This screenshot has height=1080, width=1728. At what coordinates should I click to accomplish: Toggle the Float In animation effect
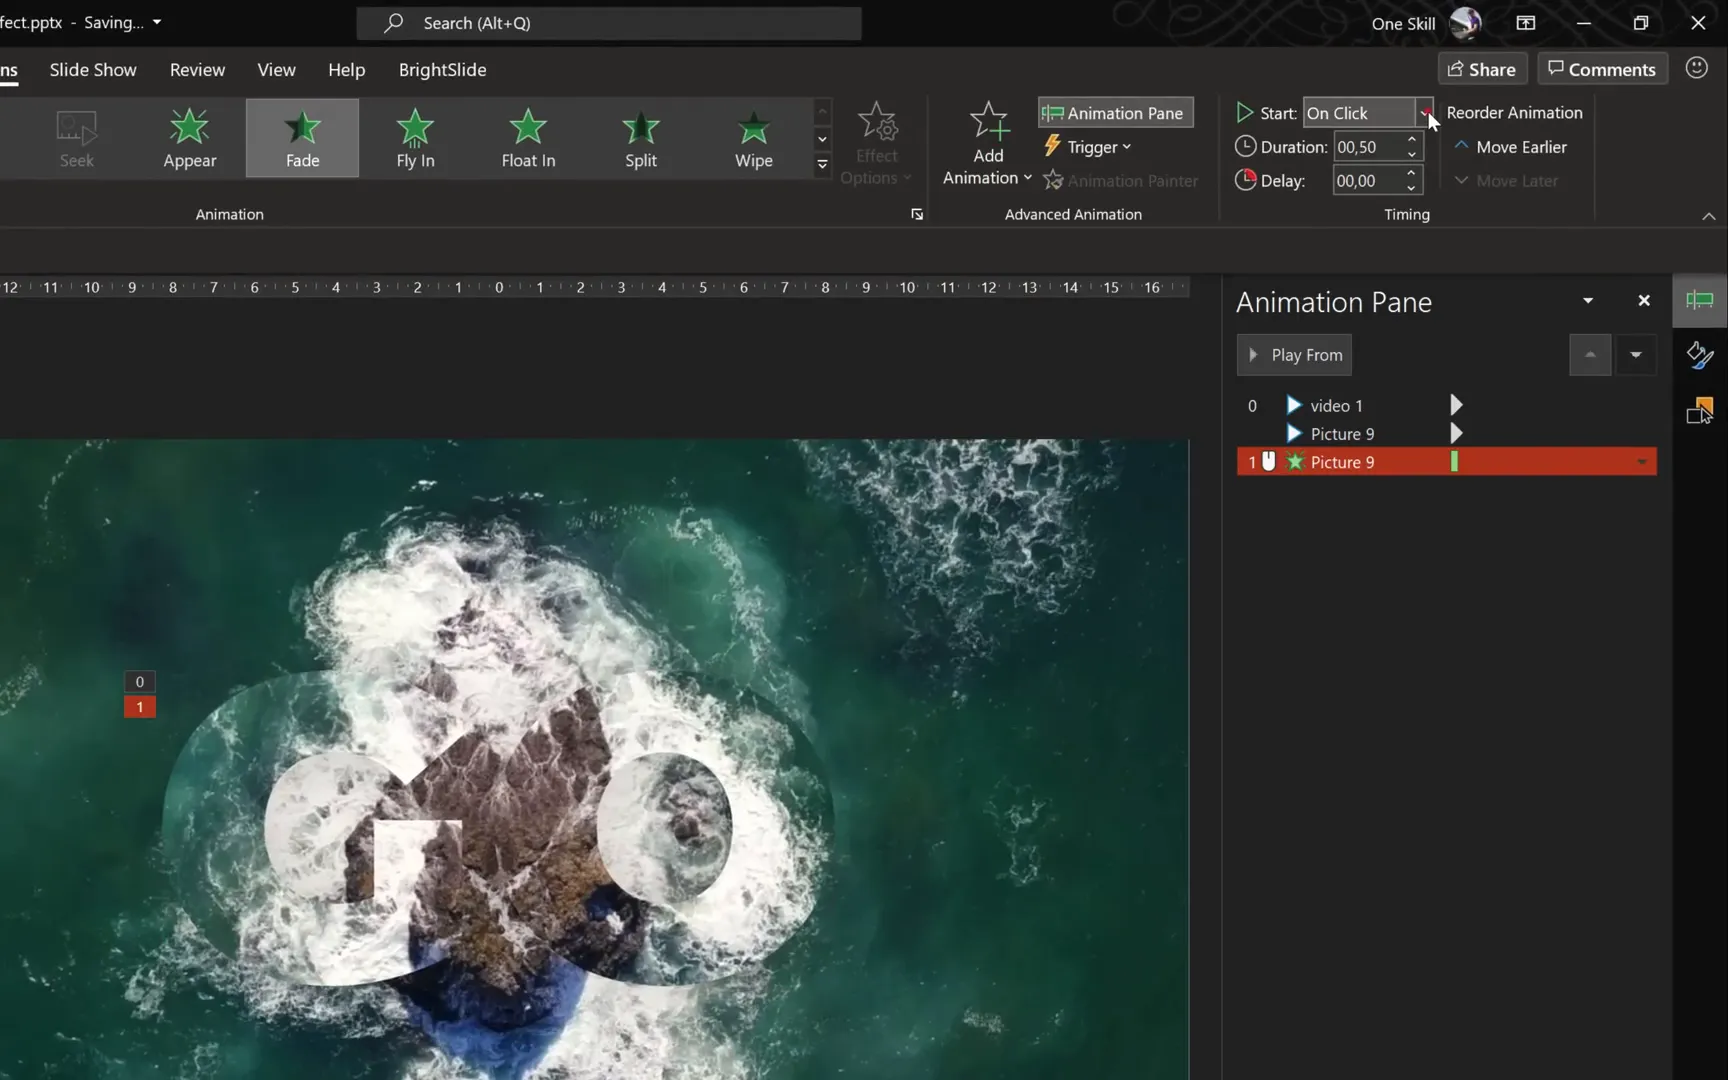[x=527, y=137]
